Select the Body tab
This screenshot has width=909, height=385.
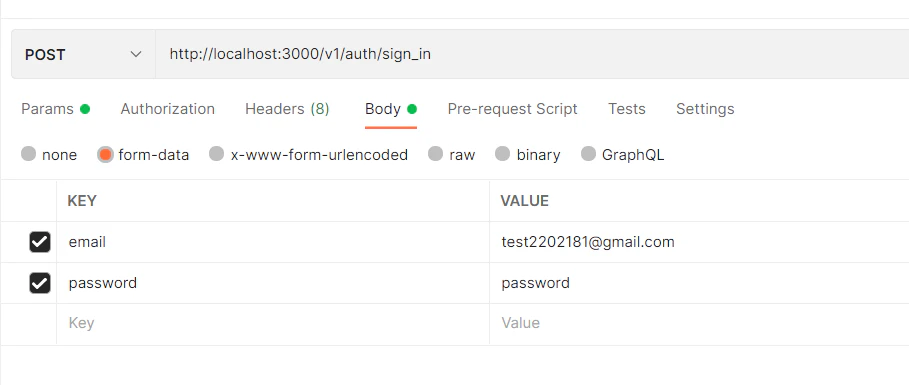tap(391, 109)
